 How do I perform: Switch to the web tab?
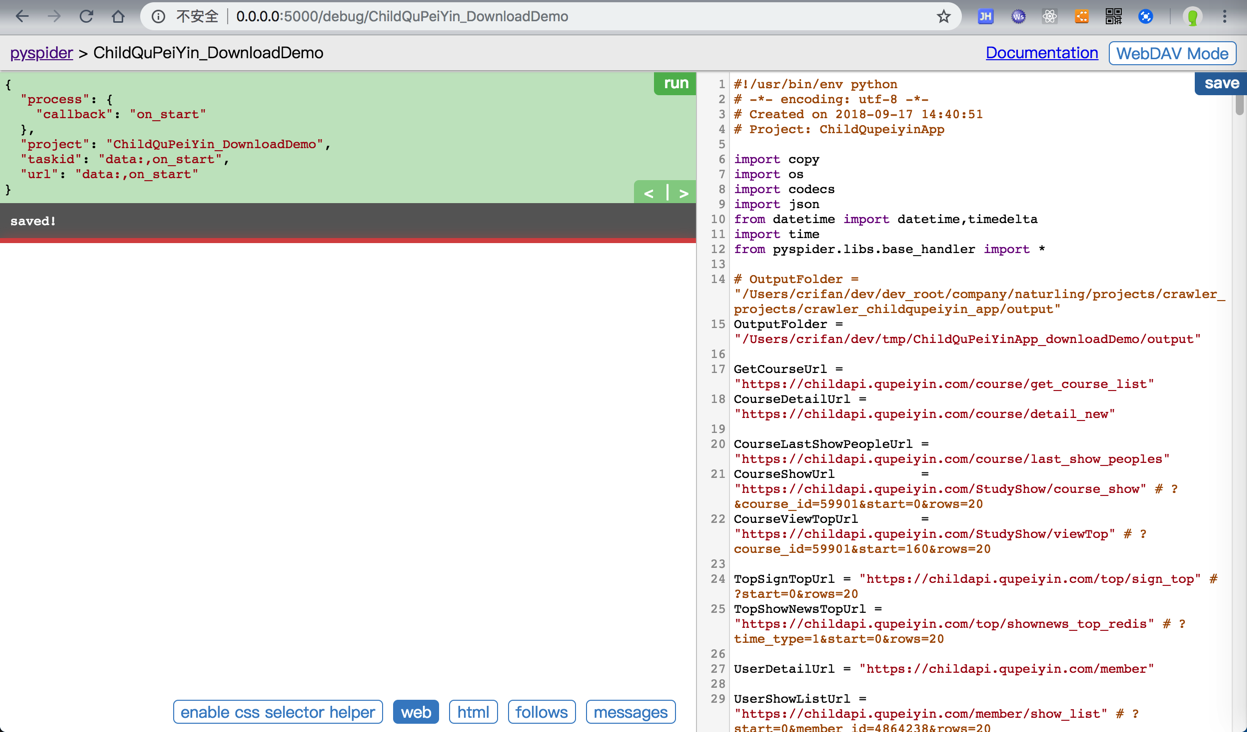[416, 712]
